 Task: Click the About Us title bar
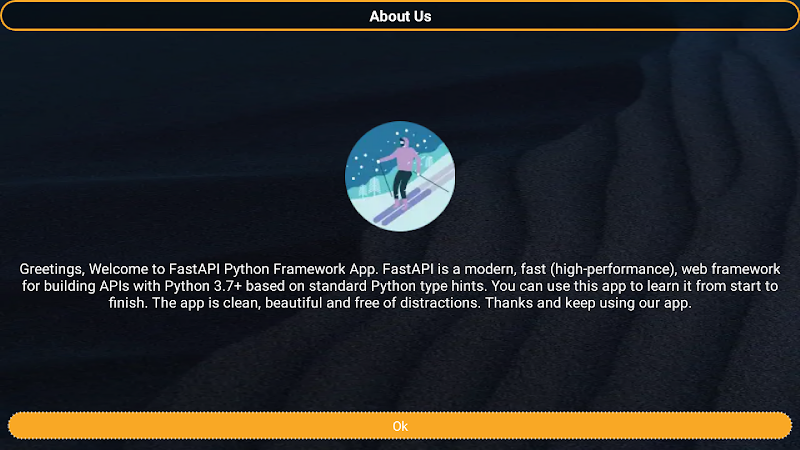pos(400,16)
